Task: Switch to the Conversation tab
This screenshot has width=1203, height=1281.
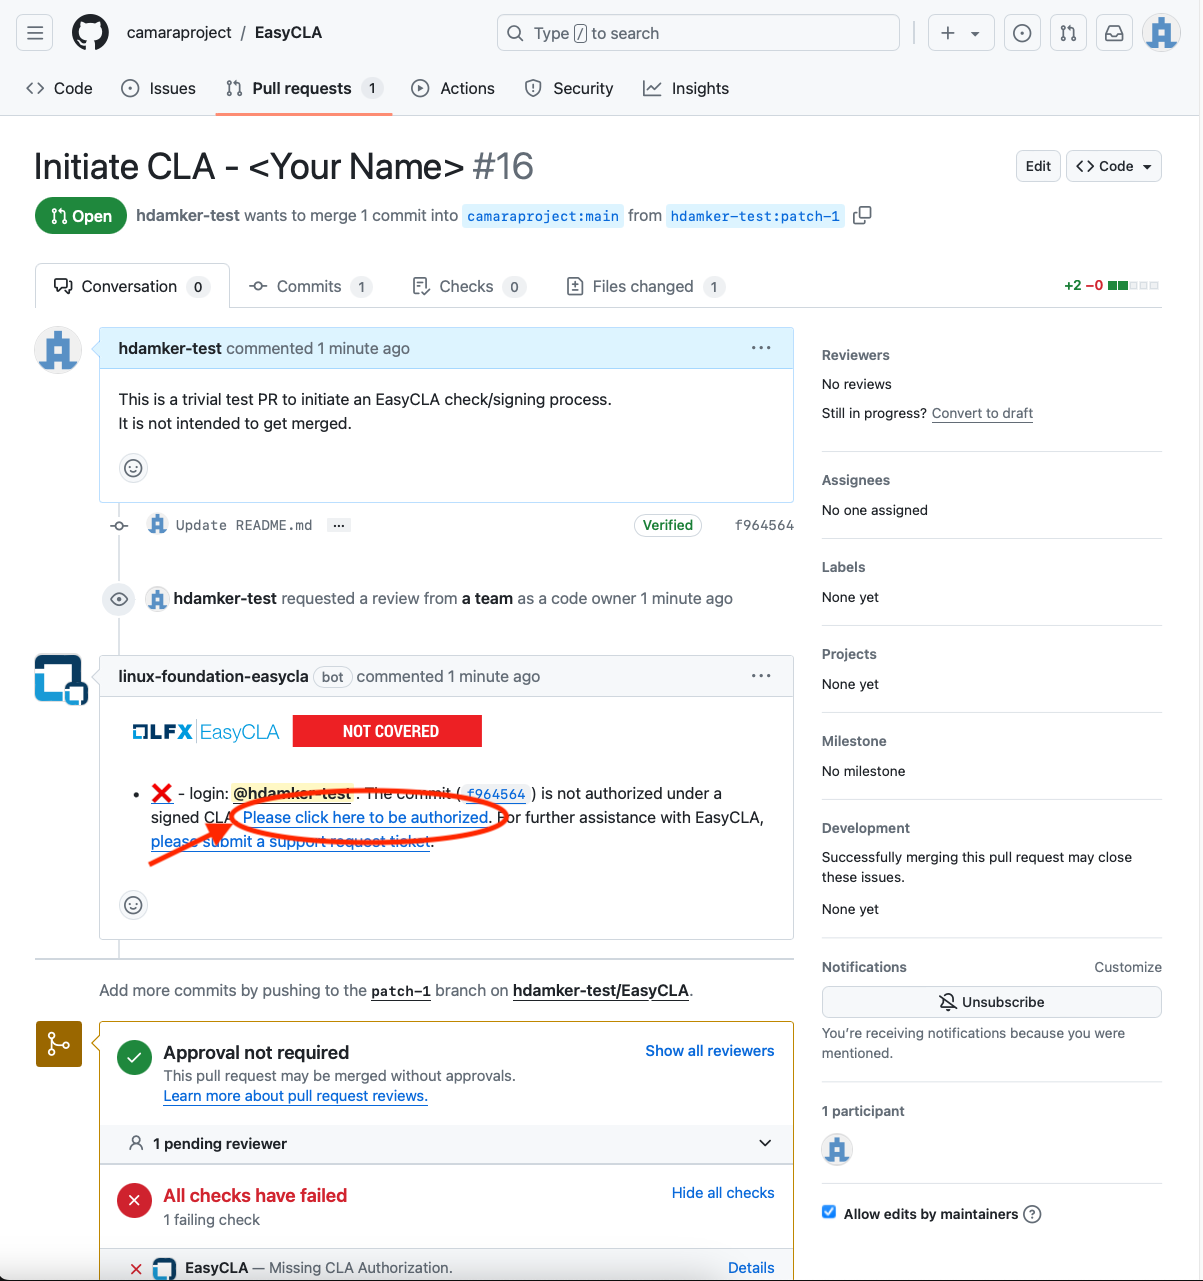Action: click(132, 286)
